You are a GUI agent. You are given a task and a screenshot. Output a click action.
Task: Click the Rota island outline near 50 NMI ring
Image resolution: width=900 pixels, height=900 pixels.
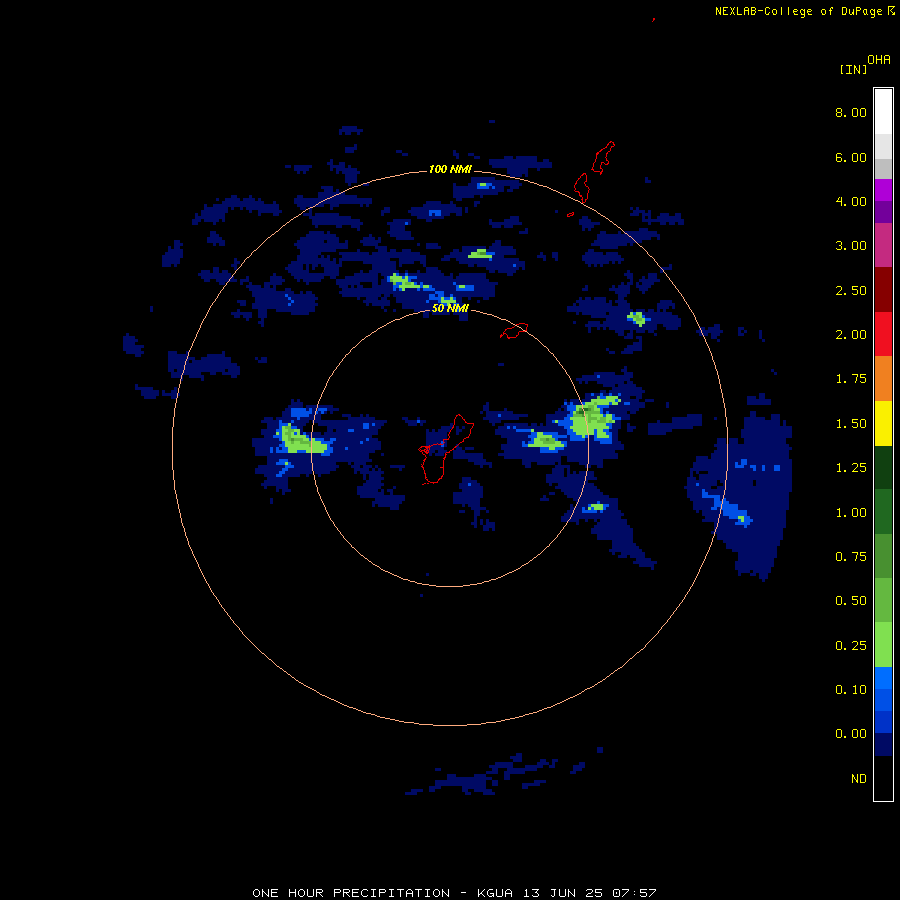point(514,331)
